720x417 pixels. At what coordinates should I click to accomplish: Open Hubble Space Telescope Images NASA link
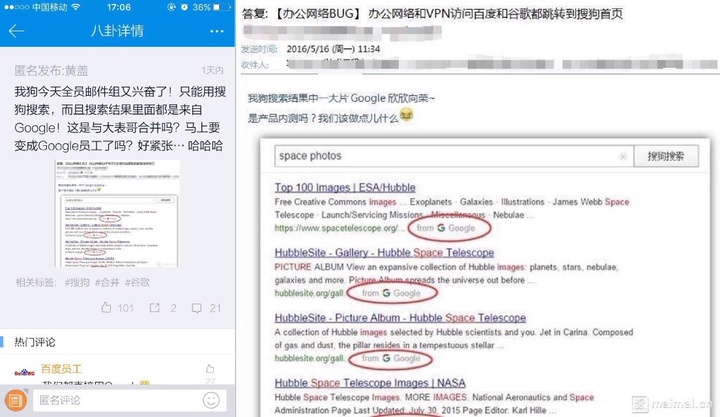[x=370, y=383]
